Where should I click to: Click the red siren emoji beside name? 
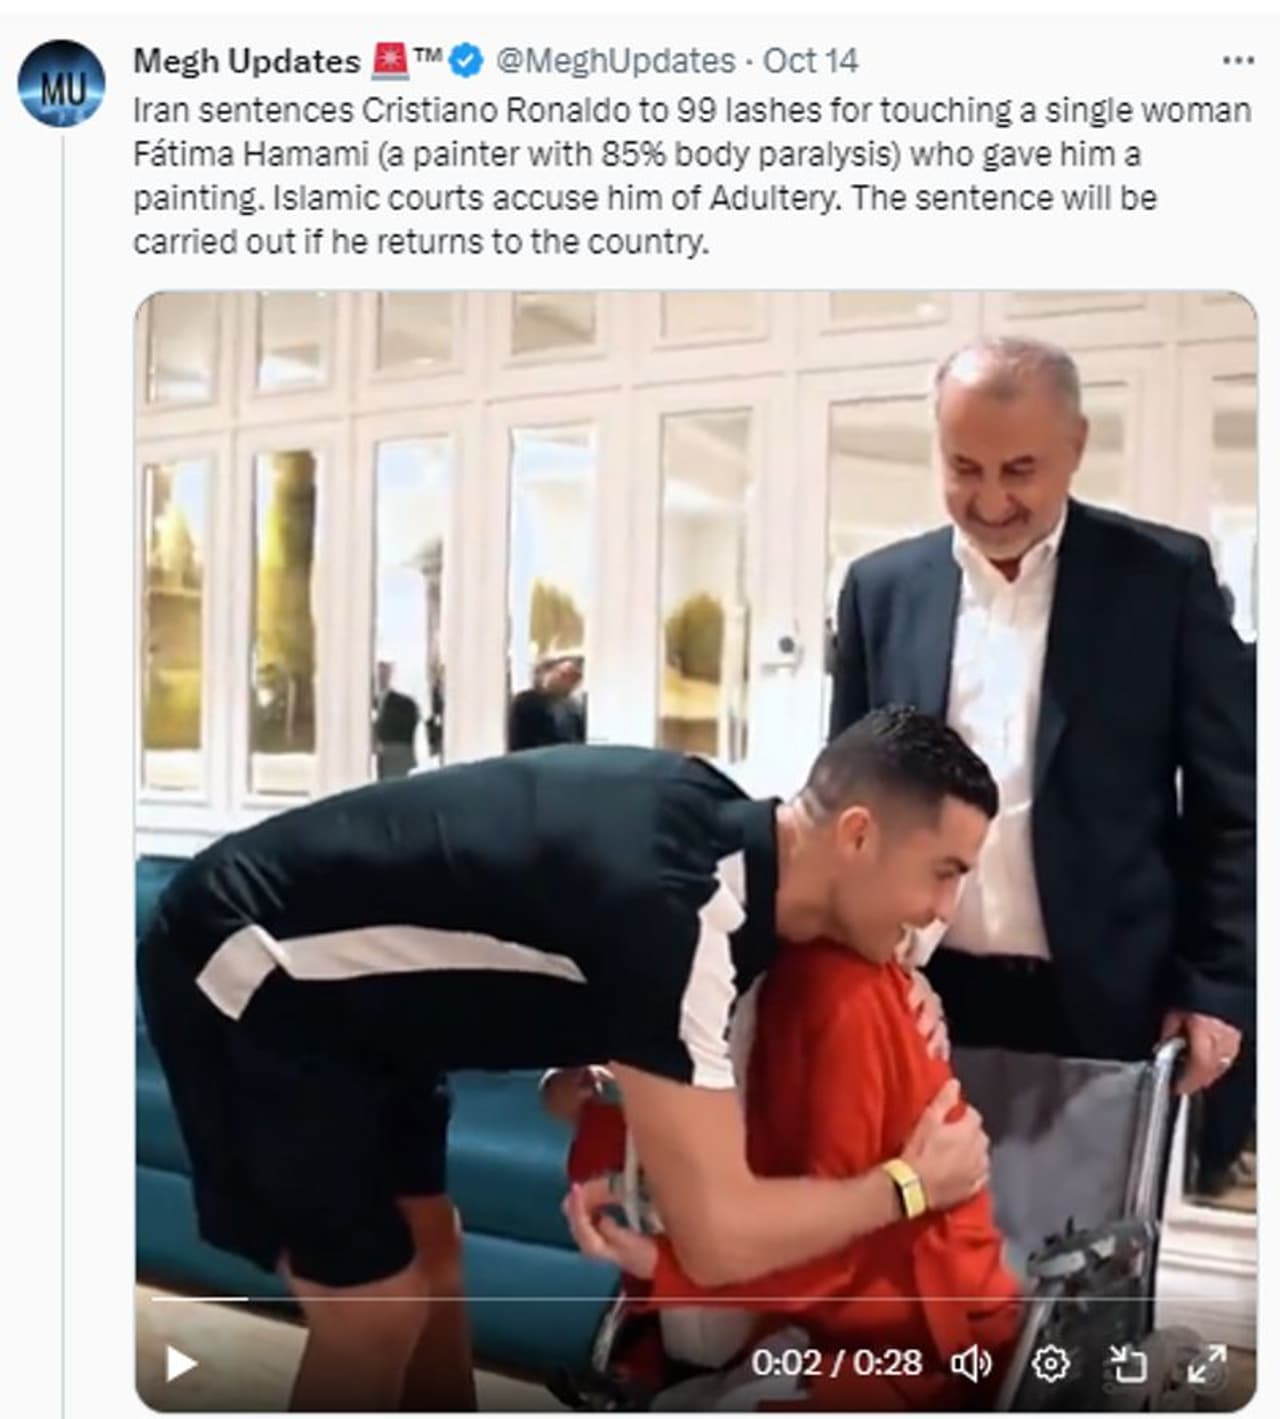pos(389,60)
